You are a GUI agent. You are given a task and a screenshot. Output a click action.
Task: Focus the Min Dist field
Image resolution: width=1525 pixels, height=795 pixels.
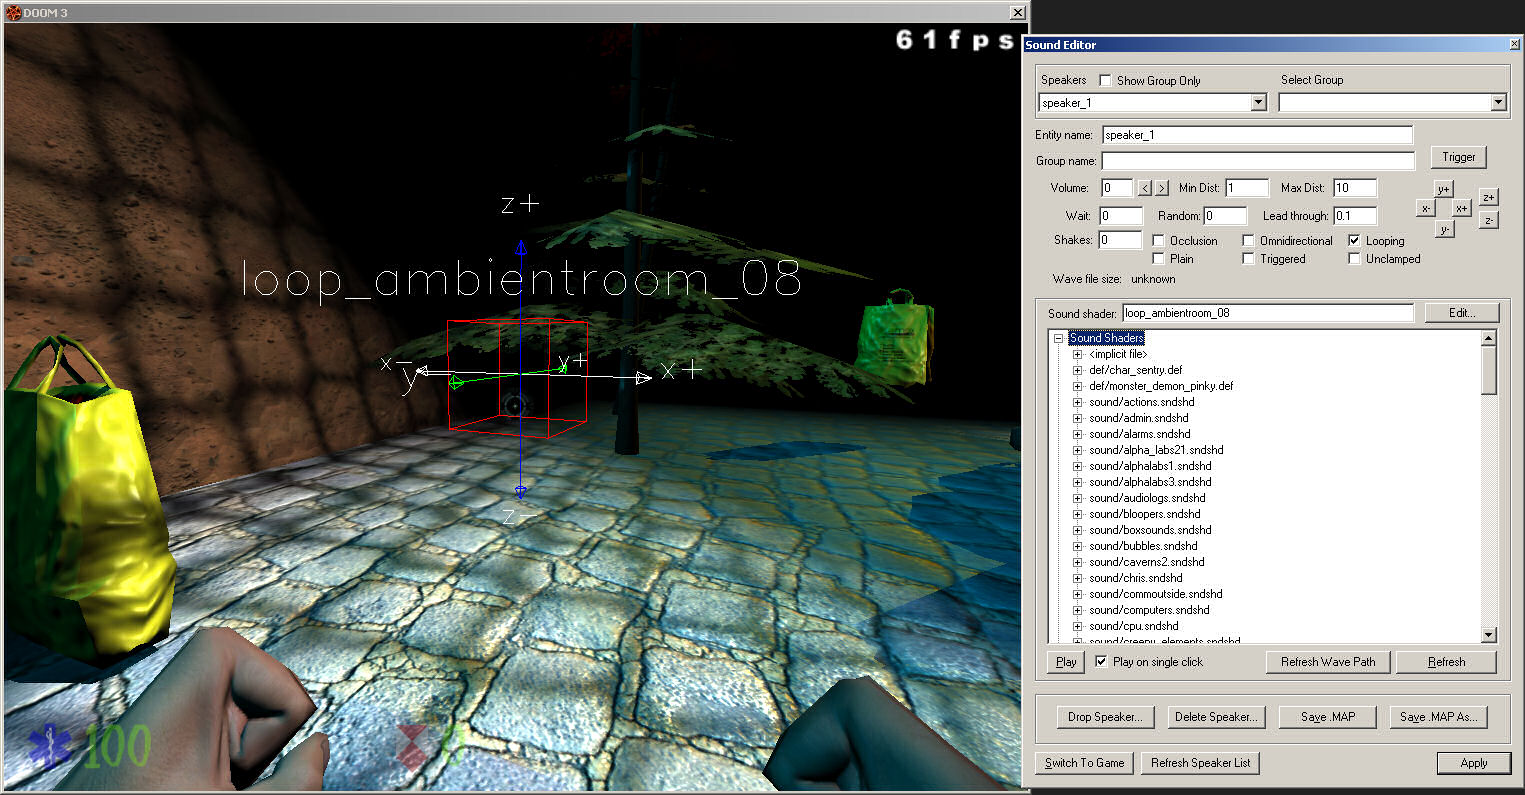point(1247,188)
